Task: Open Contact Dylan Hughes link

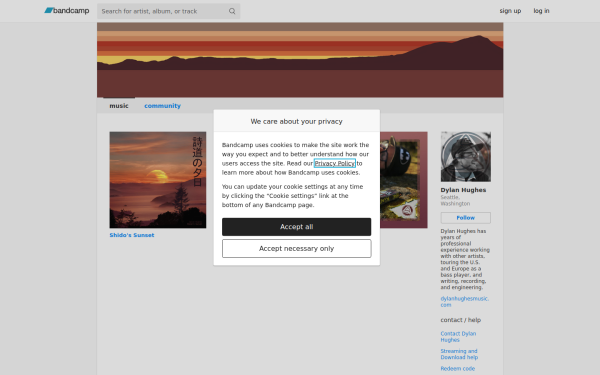Action: pos(458,337)
